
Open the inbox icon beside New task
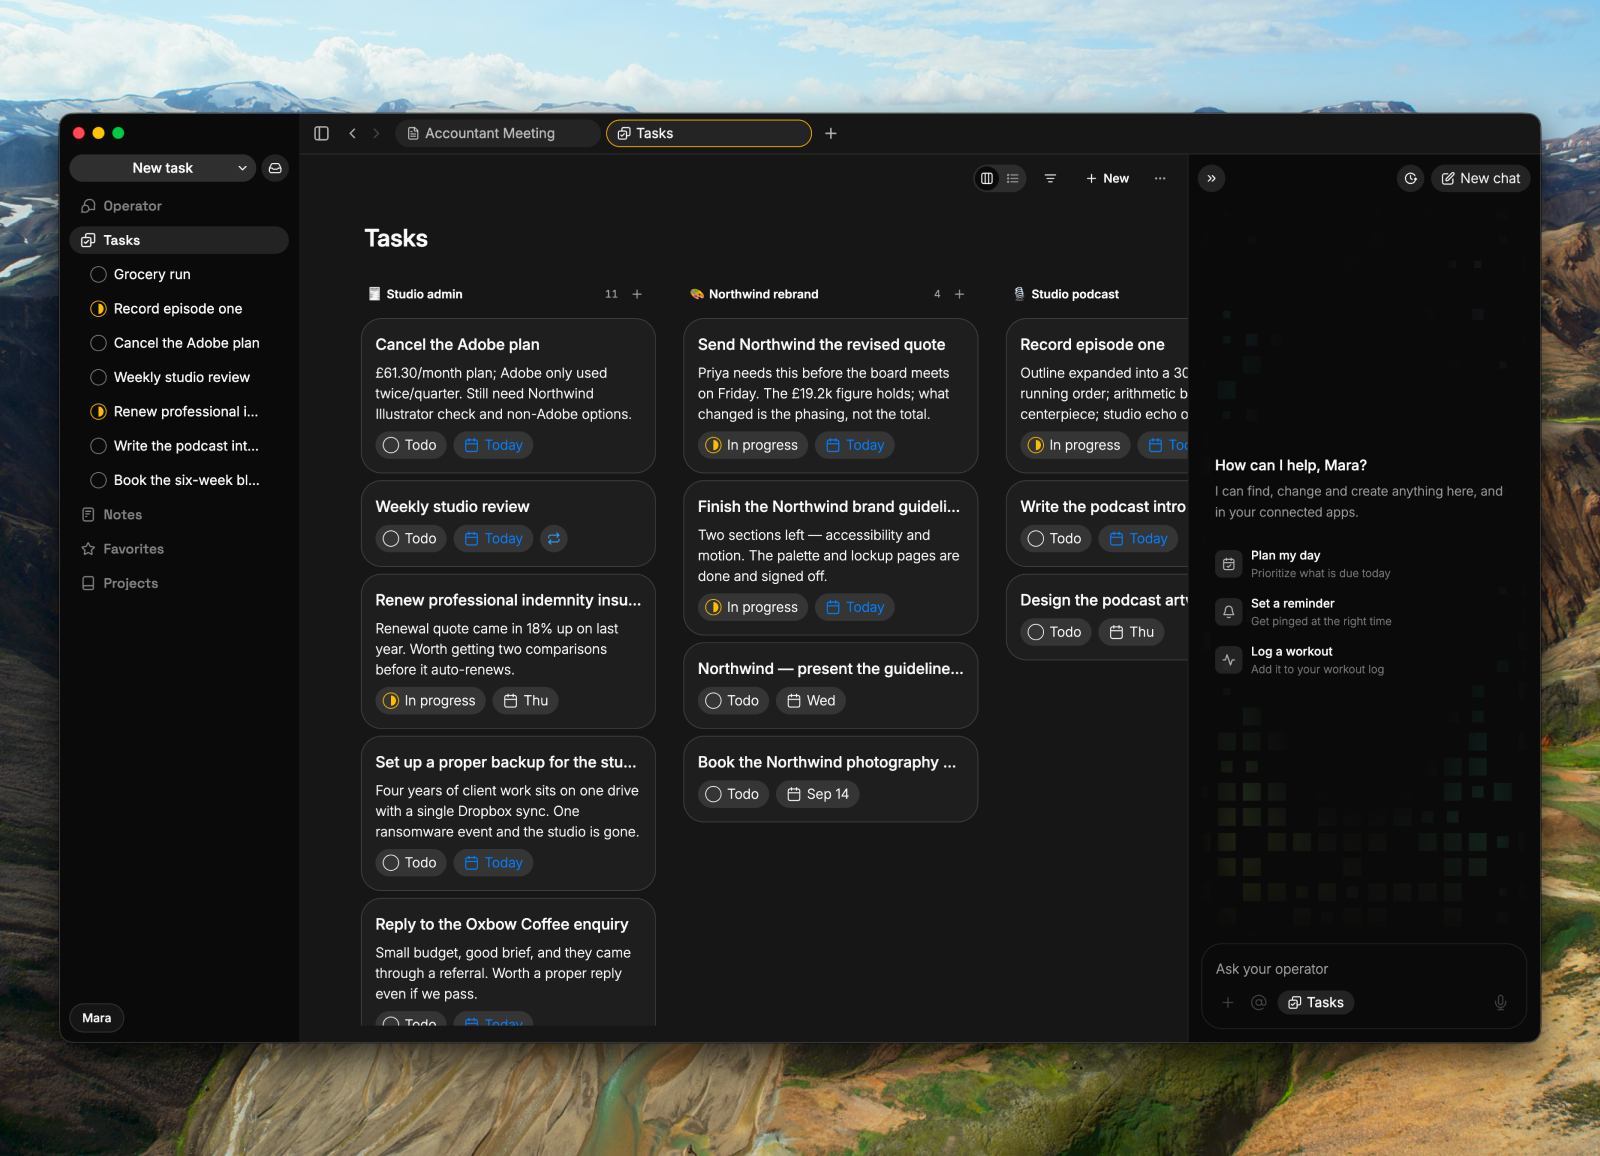[275, 168]
